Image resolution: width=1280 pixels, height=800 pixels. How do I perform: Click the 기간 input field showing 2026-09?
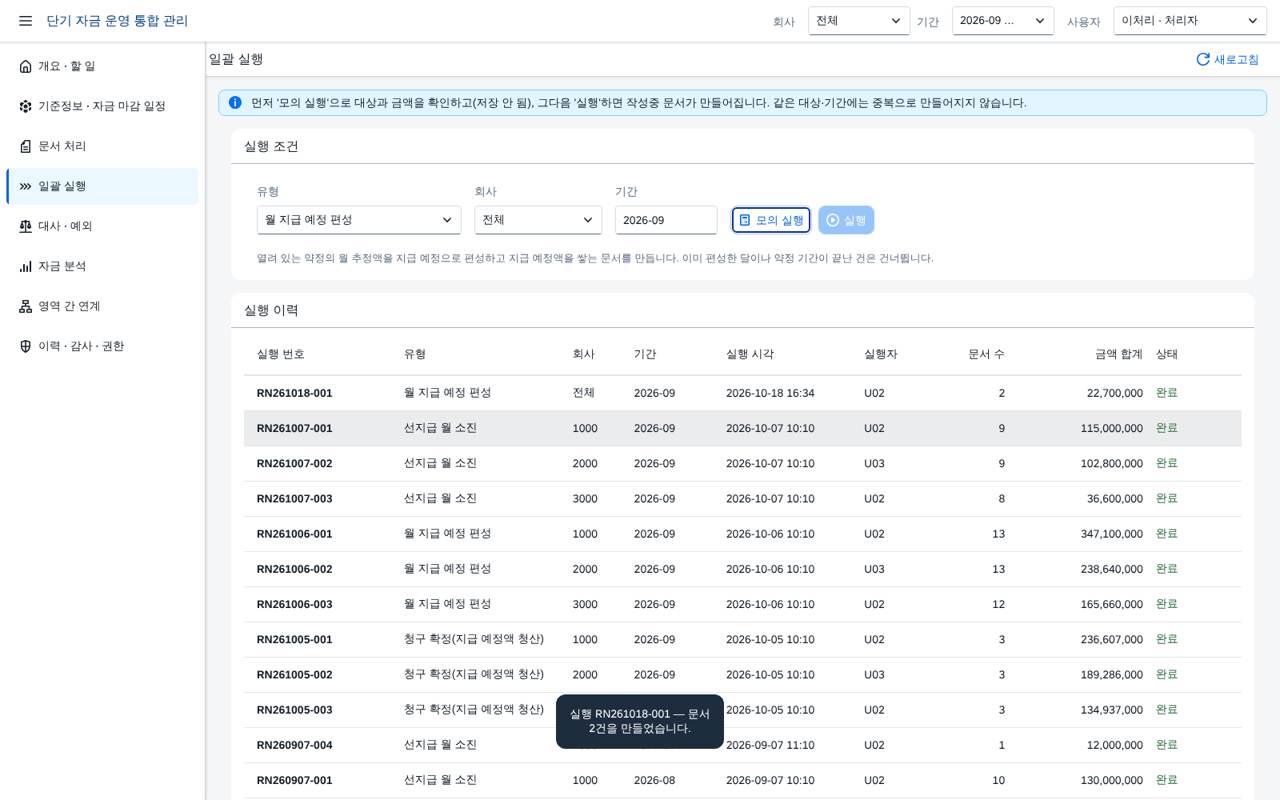pos(666,220)
